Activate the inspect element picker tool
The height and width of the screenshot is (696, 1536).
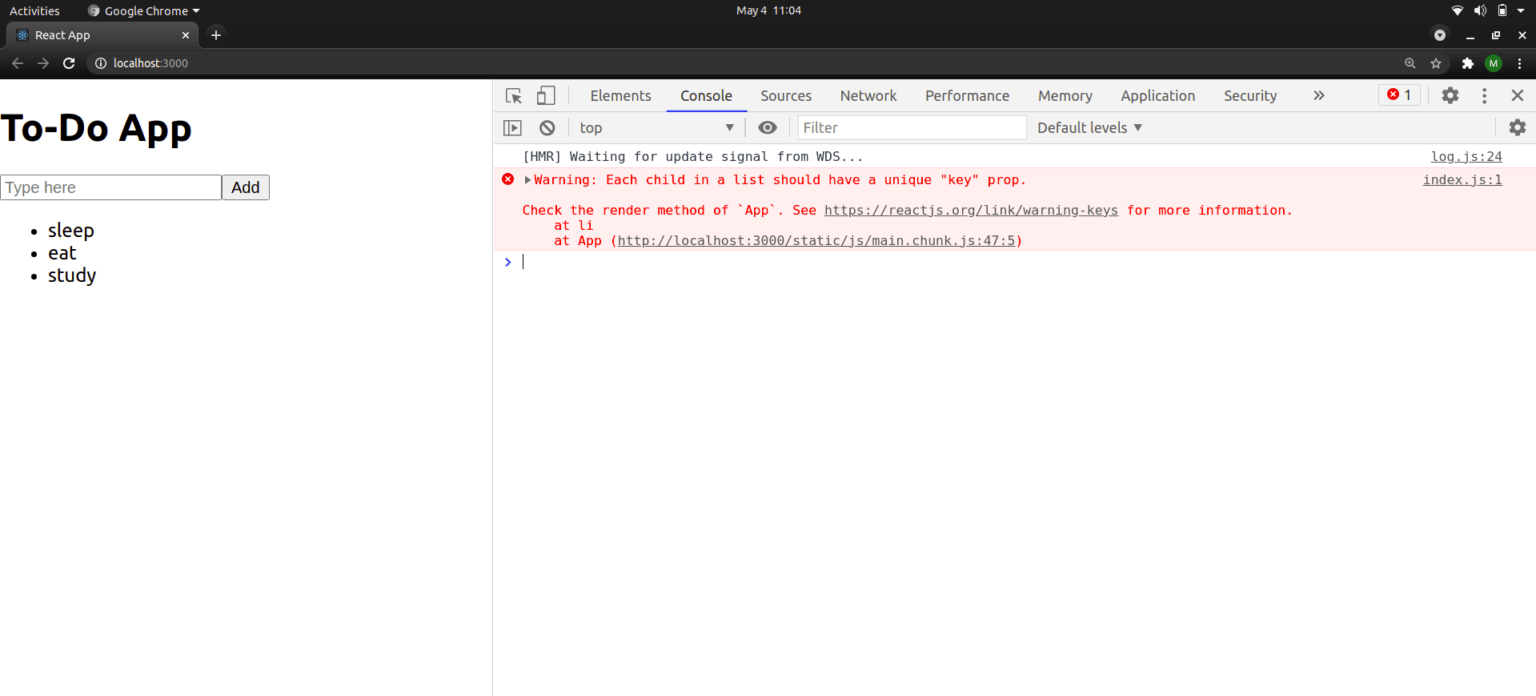point(513,95)
